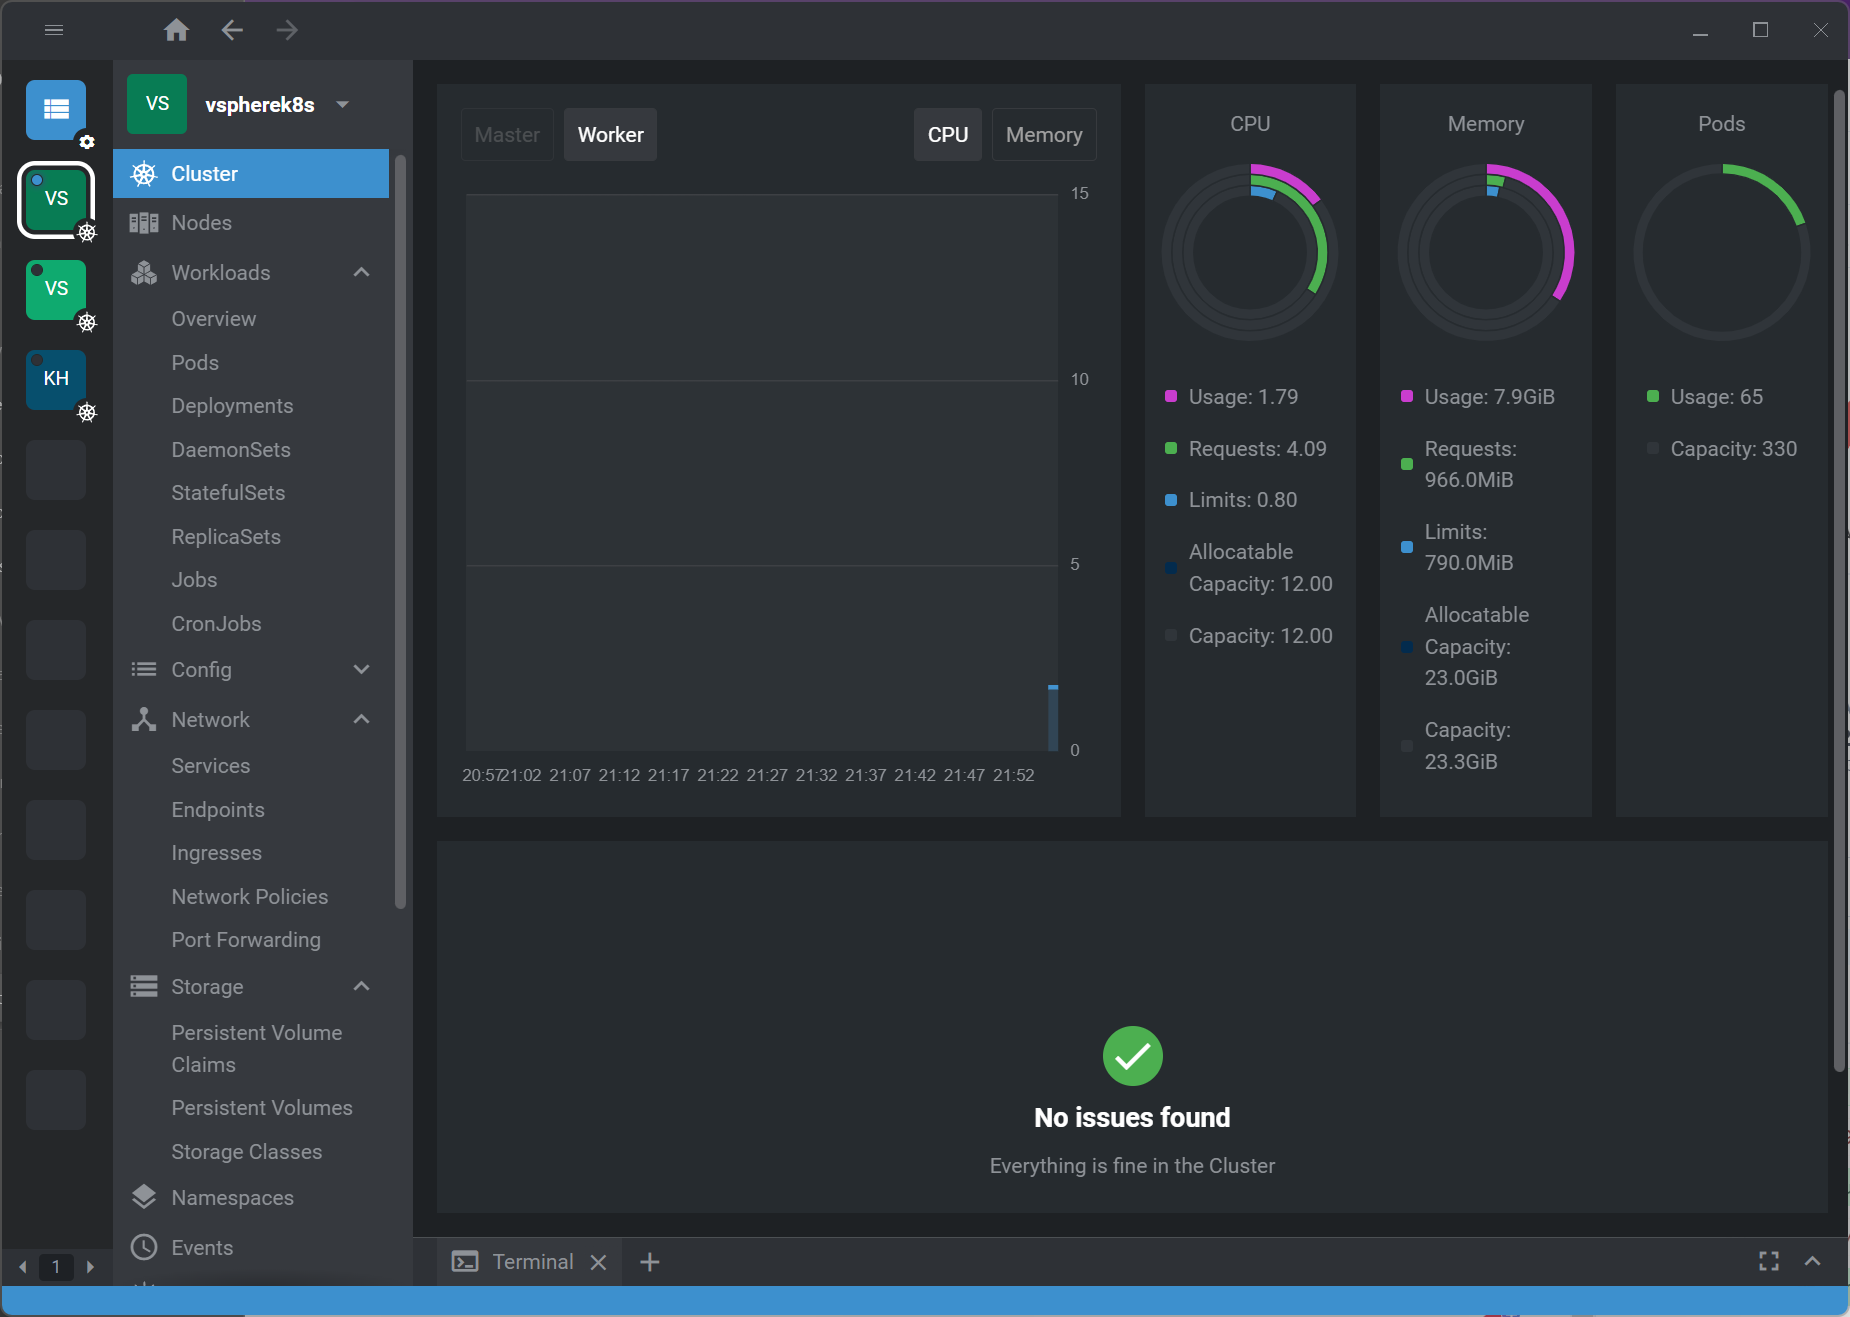The image size is (1850, 1317).
Task: Switch chart to Master nodes
Action: tap(507, 135)
